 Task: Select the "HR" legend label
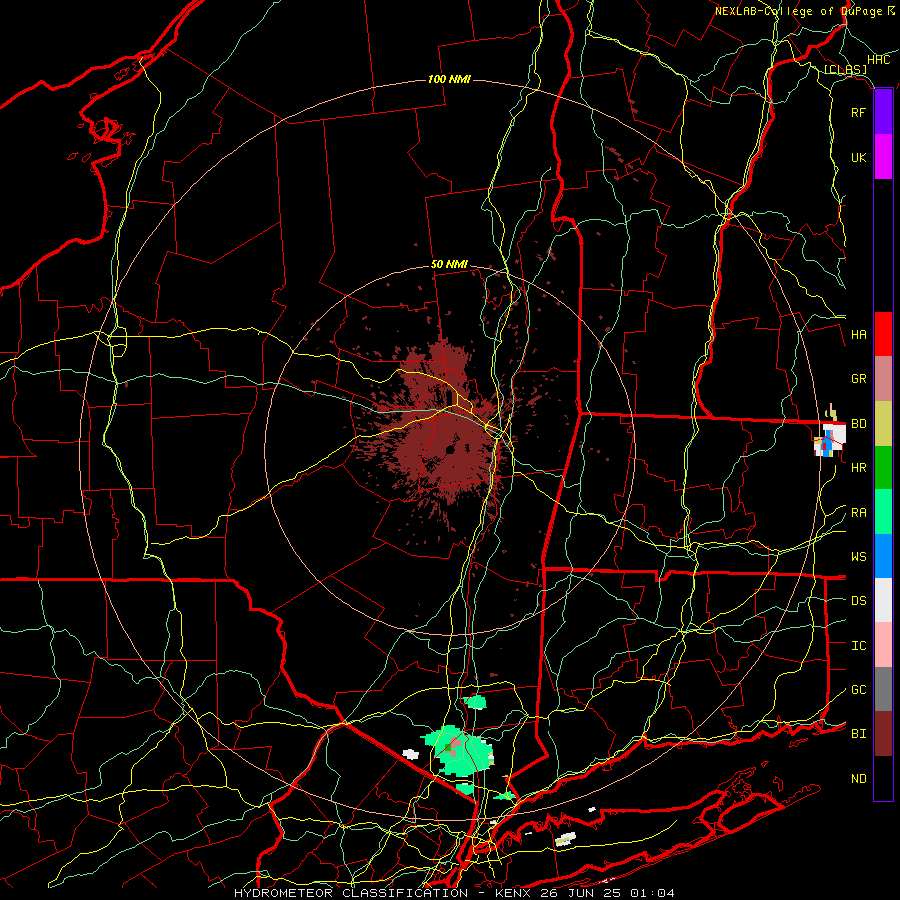click(858, 468)
